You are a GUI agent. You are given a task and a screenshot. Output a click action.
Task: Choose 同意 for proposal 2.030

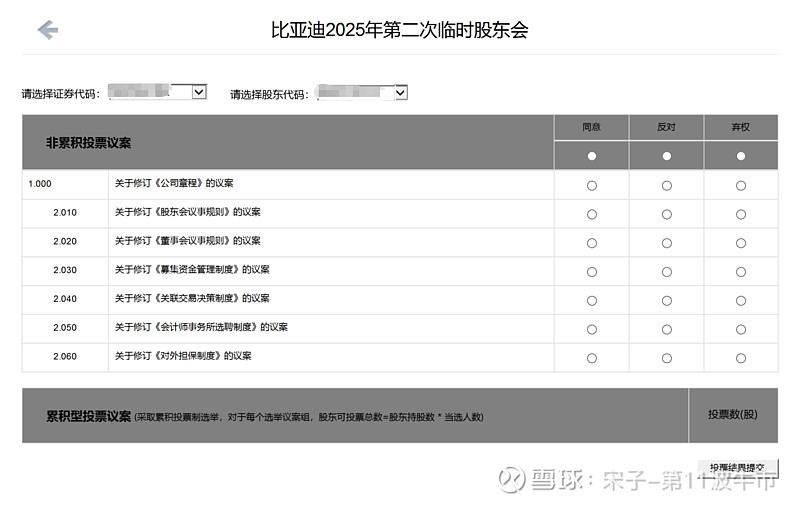(x=592, y=272)
